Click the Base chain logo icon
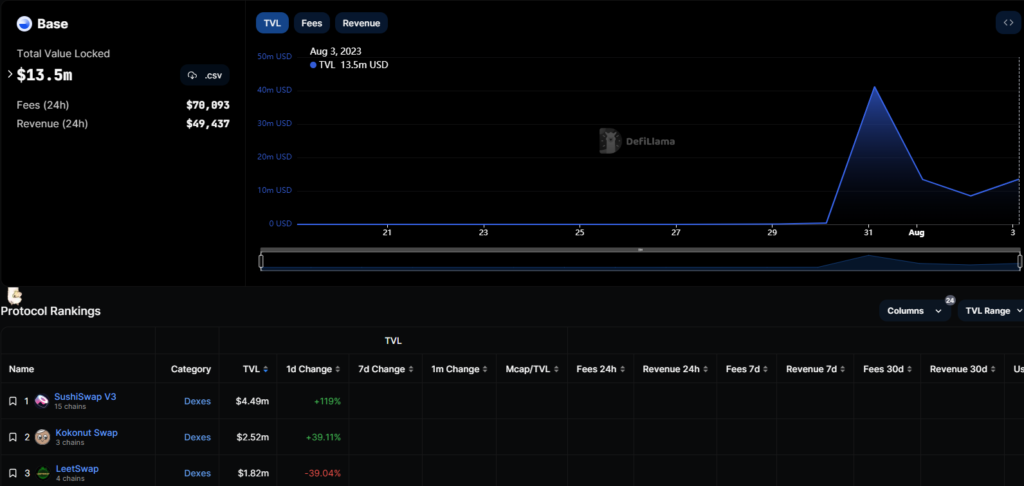Image resolution: width=1024 pixels, height=486 pixels. 24,23
